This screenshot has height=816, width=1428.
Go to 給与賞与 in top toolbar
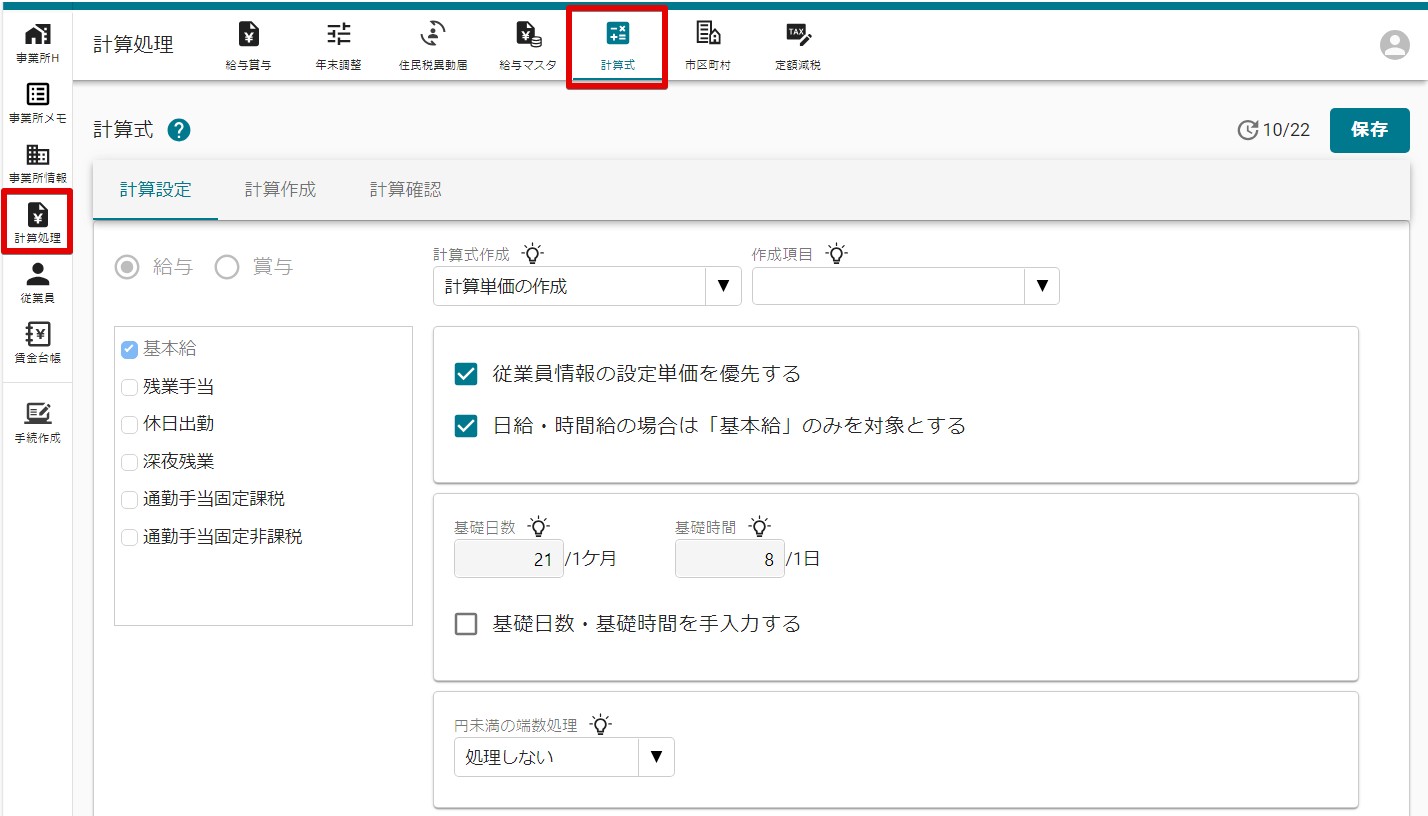pyautogui.click(x=249, y=46)
